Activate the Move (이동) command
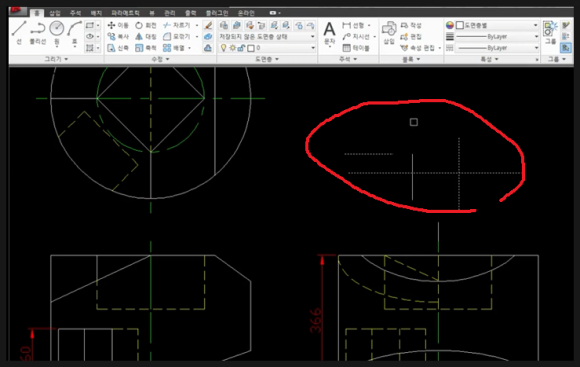 [118, 25]
